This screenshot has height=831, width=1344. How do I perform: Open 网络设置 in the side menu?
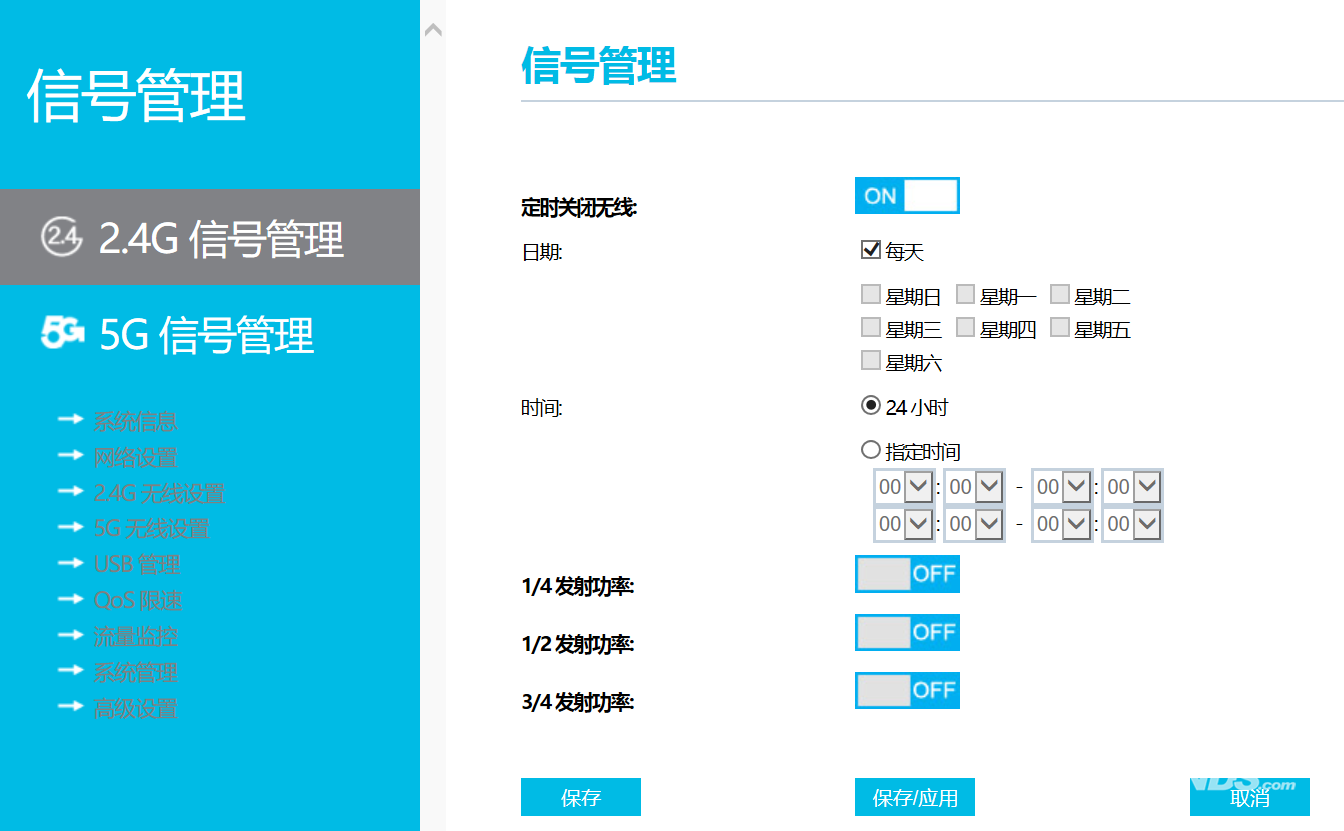pos(135,457)
